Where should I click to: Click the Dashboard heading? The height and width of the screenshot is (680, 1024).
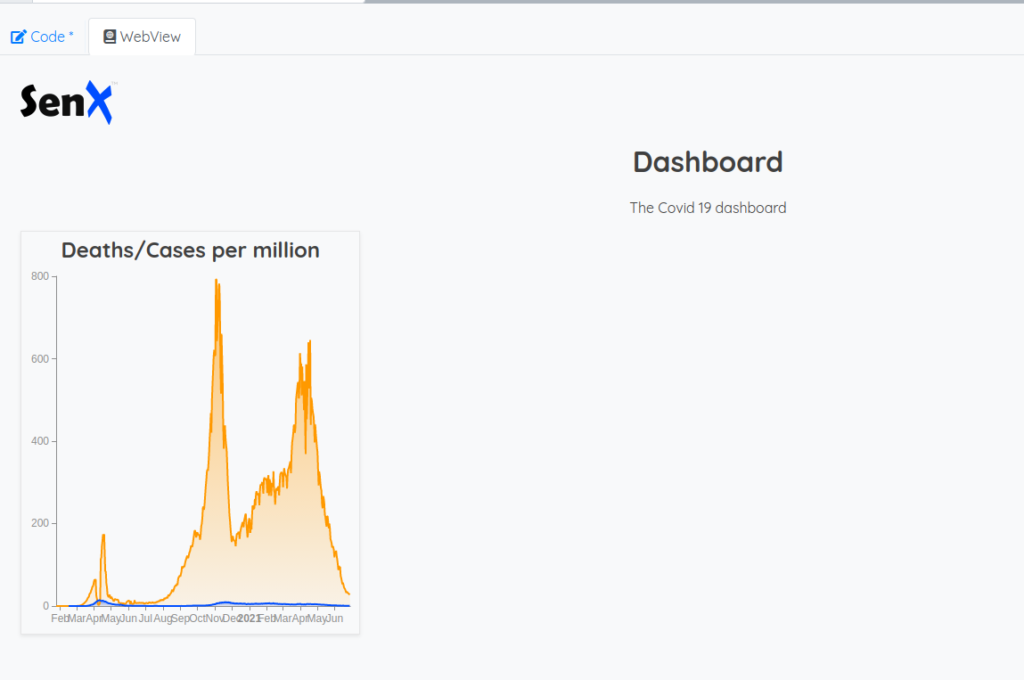click(x=707, y=162)
